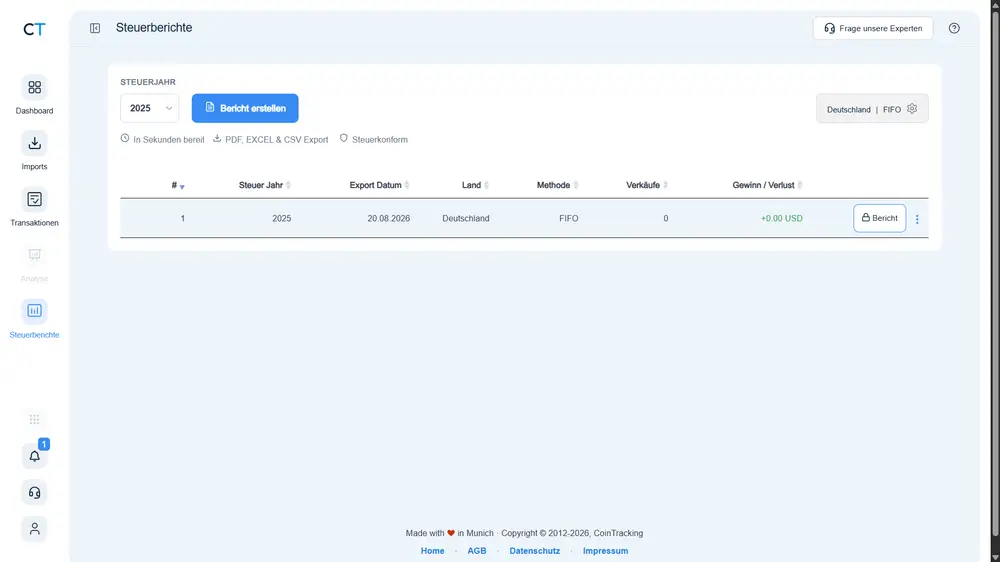1000x562 pixels.
Task: Open the apps grid dots icon
Action: 34,419
